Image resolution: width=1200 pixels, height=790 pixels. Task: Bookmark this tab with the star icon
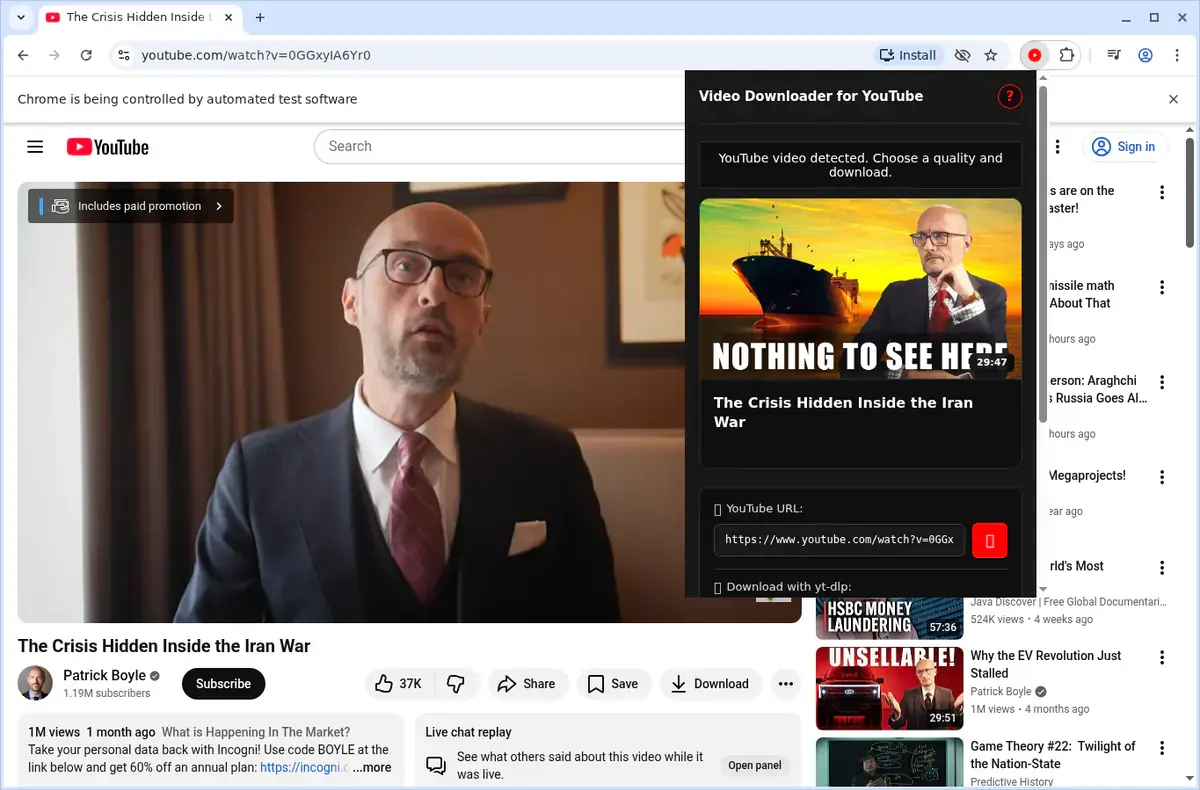991,56
